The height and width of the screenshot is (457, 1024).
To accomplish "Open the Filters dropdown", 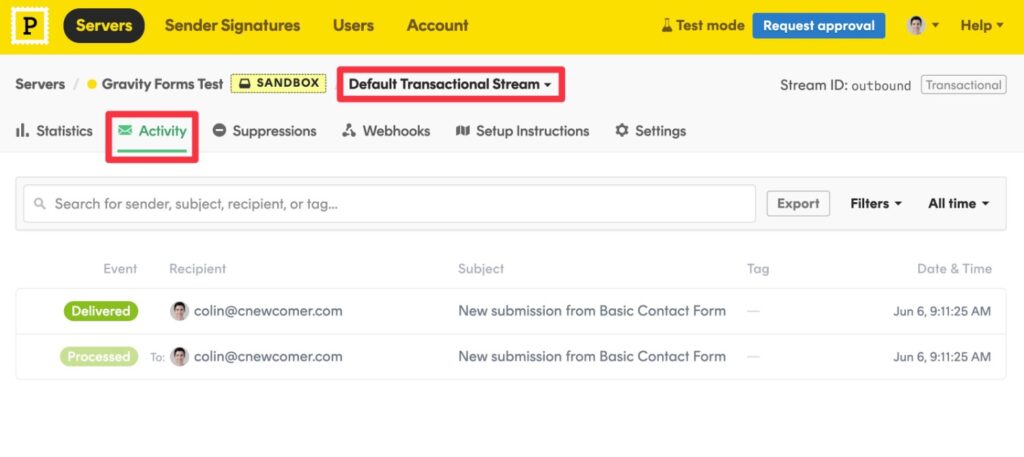I will (876, 204).
